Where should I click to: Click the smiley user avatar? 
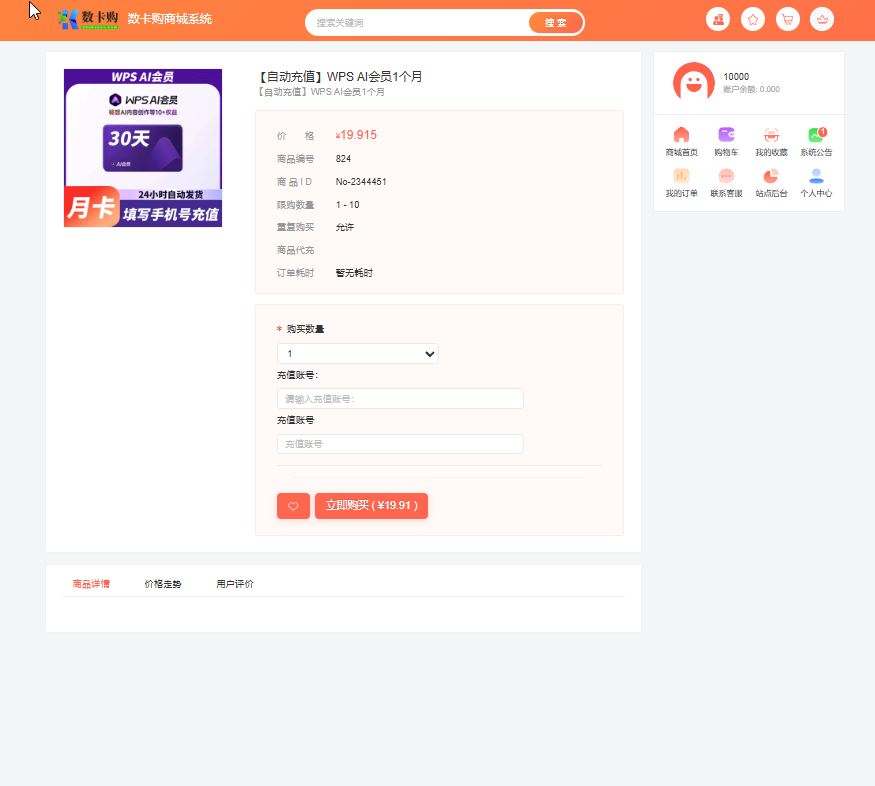tap(694, 81)
